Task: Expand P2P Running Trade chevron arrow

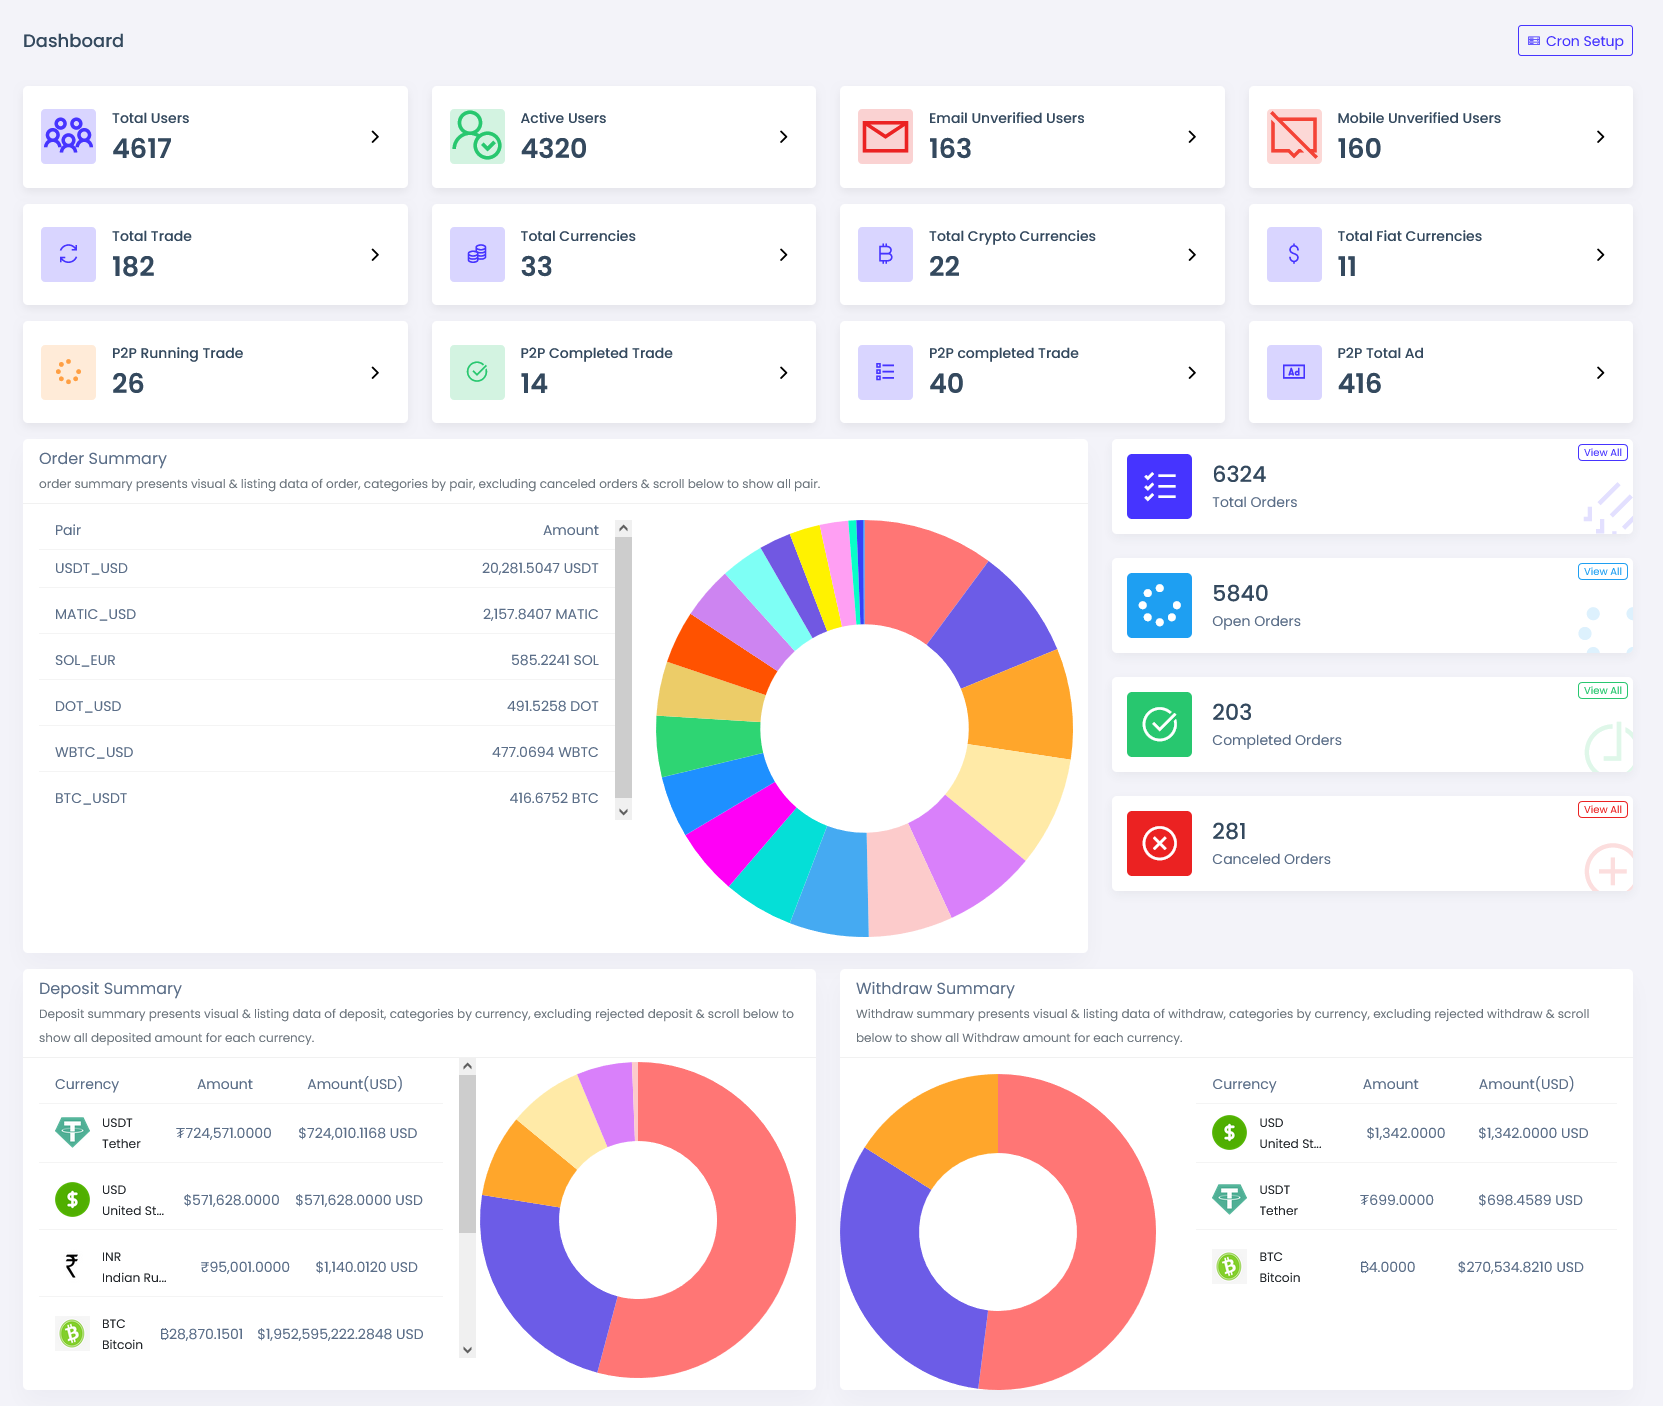Action: click(375, 373)
